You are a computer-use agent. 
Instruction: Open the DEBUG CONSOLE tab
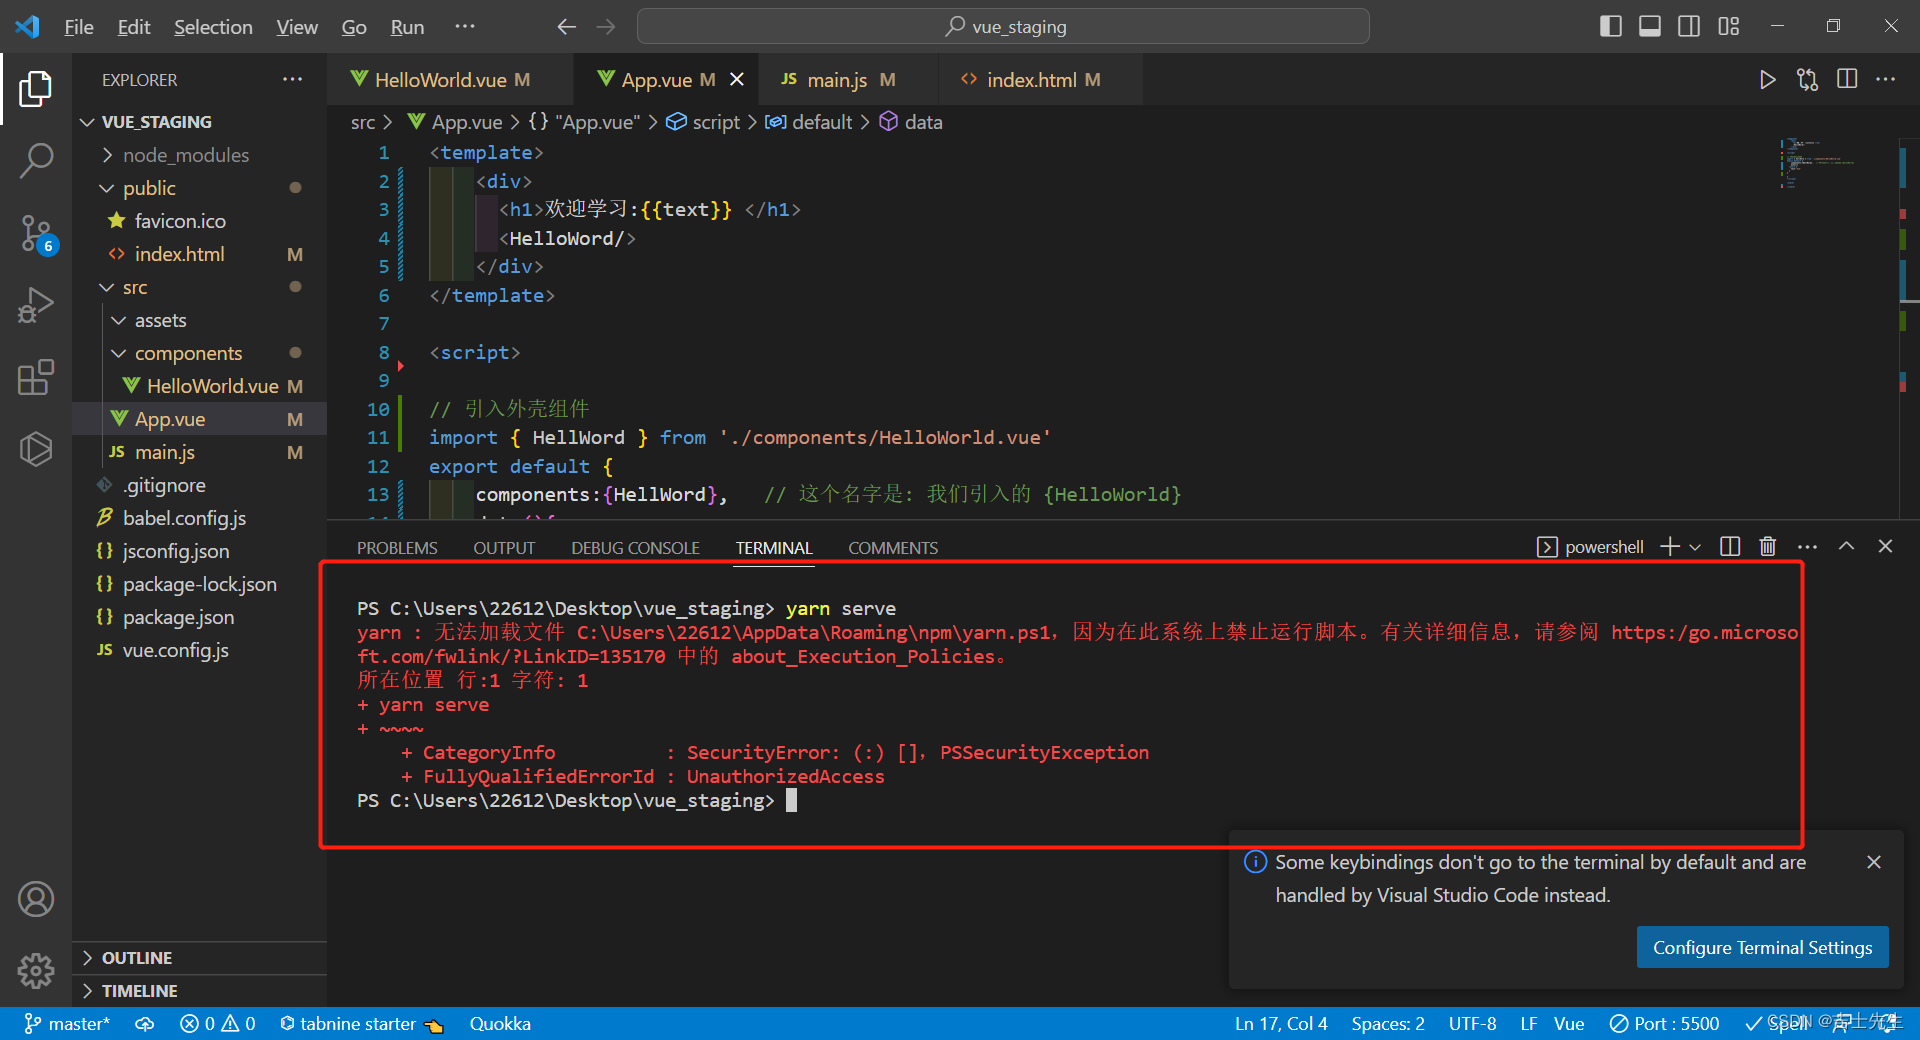coord(635,548)
